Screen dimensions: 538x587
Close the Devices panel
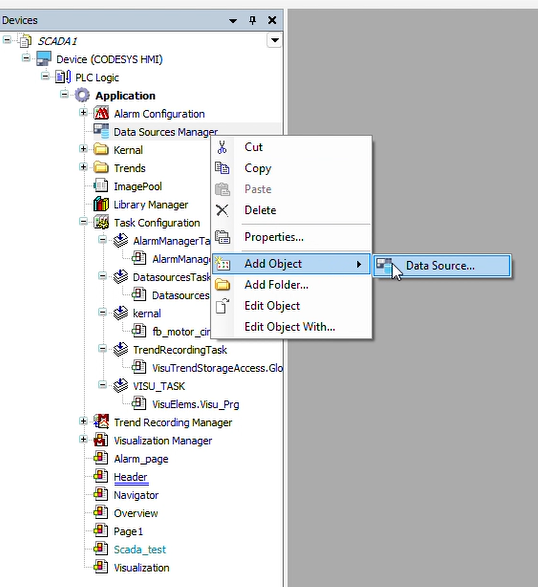[272, 20]
